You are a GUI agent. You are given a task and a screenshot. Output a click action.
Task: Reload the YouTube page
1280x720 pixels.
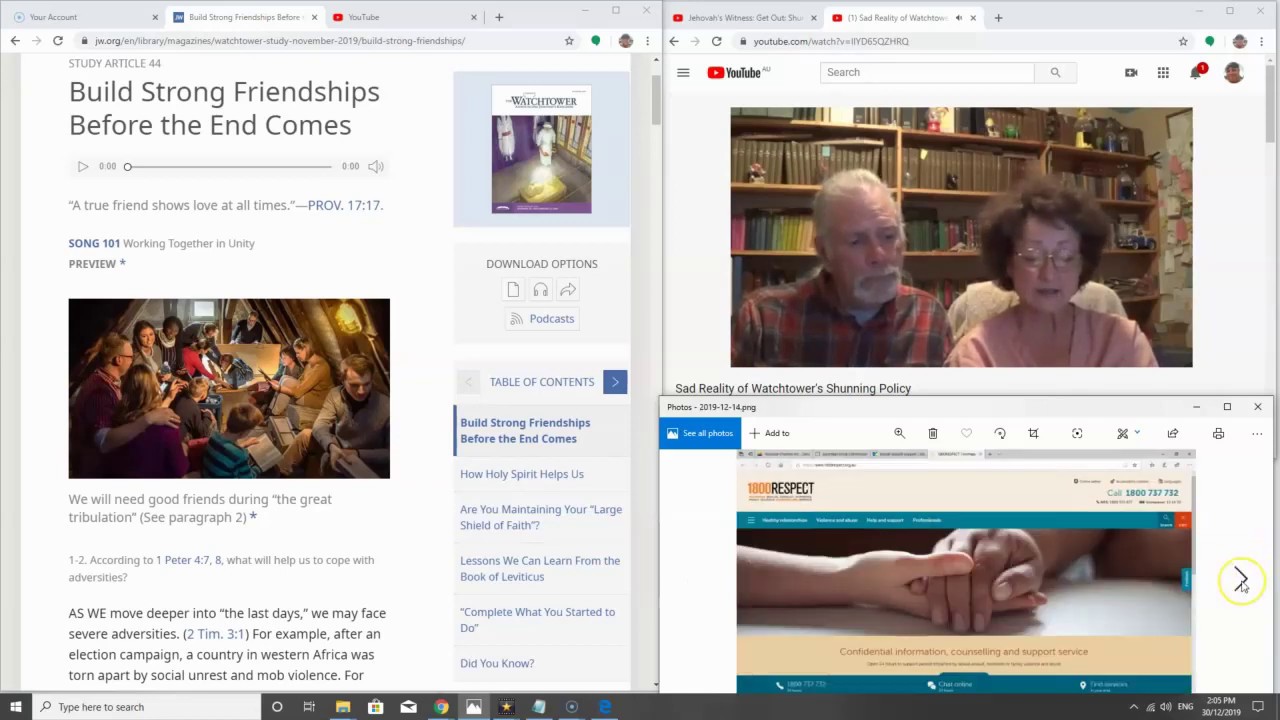point(716,41)
